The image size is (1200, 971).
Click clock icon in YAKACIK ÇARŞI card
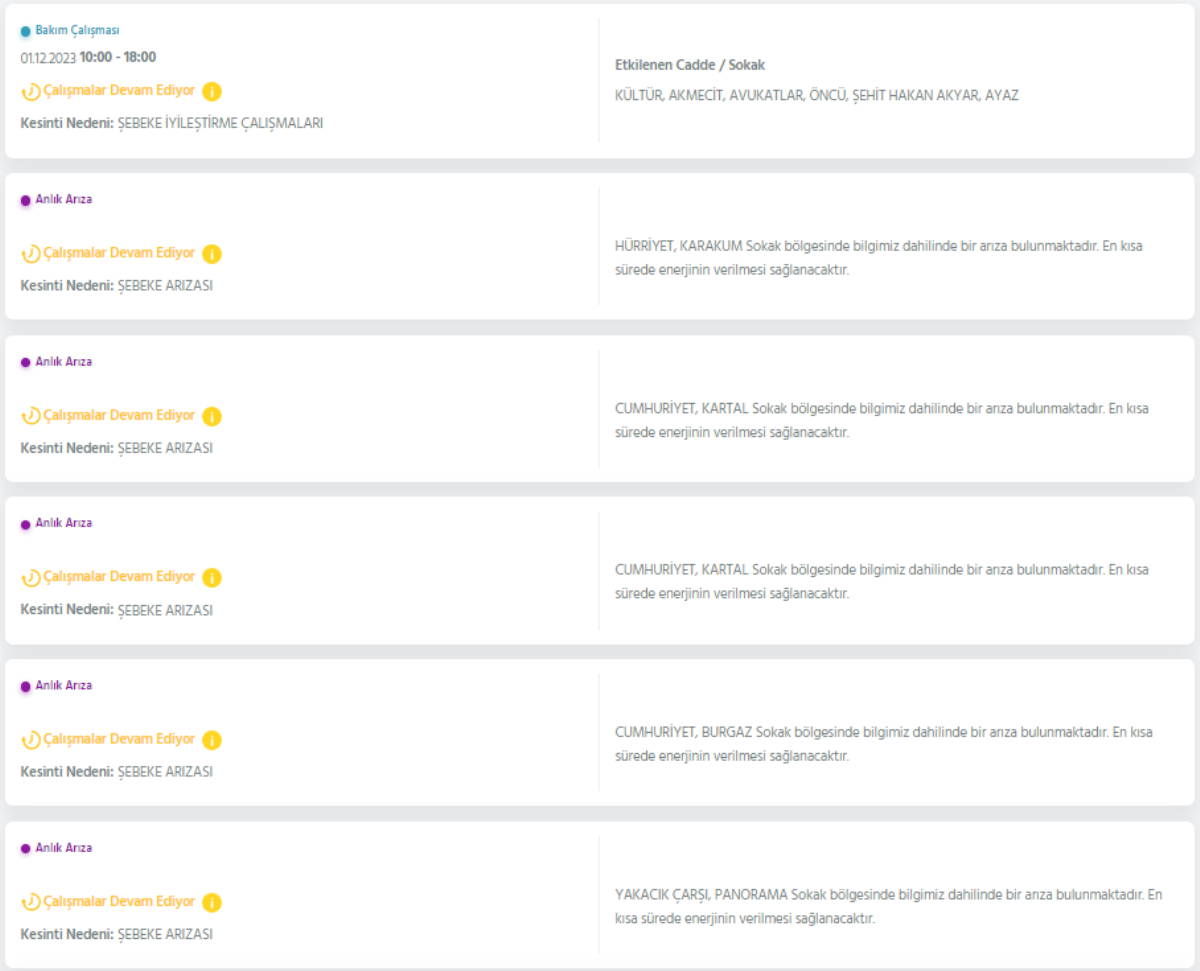(x=31, y=902)
